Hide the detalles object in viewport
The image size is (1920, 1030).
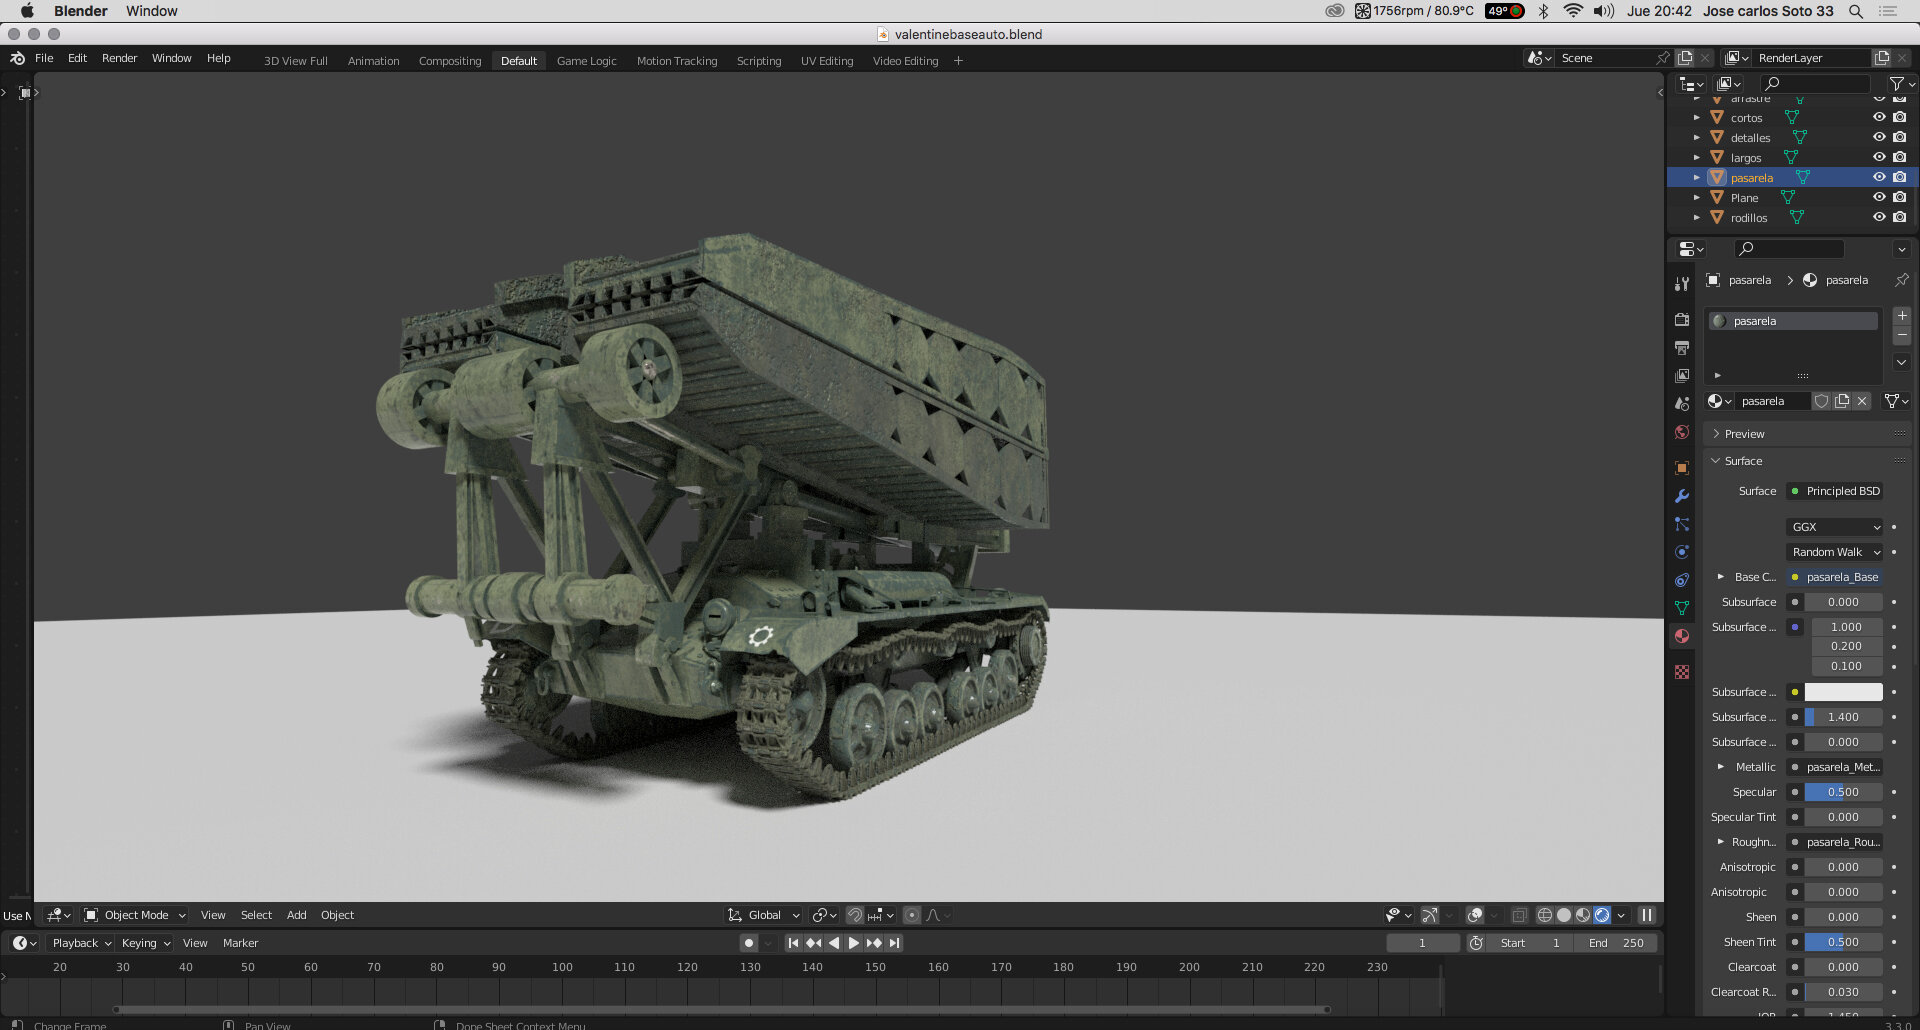tap(1879, 137)
